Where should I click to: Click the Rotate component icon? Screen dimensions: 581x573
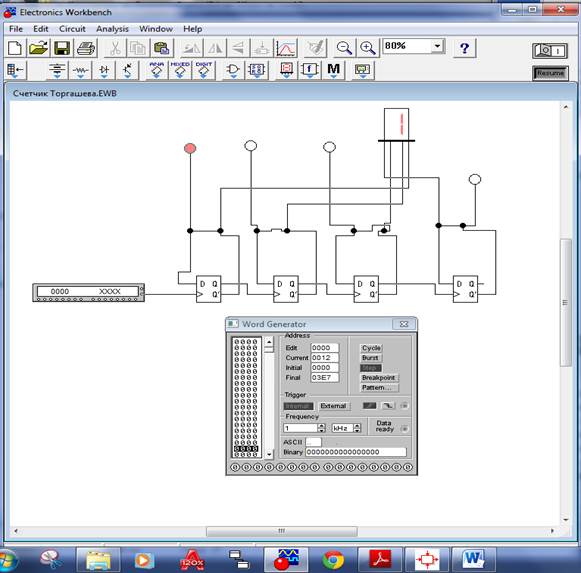click(x=192, y=48)
